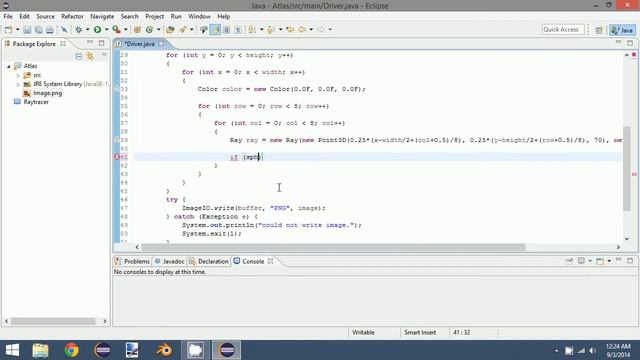Toggle Mark Occurrences highlighted toolbar icon
The width and height of the screenshot is (640, 360).
coord(215,29)
